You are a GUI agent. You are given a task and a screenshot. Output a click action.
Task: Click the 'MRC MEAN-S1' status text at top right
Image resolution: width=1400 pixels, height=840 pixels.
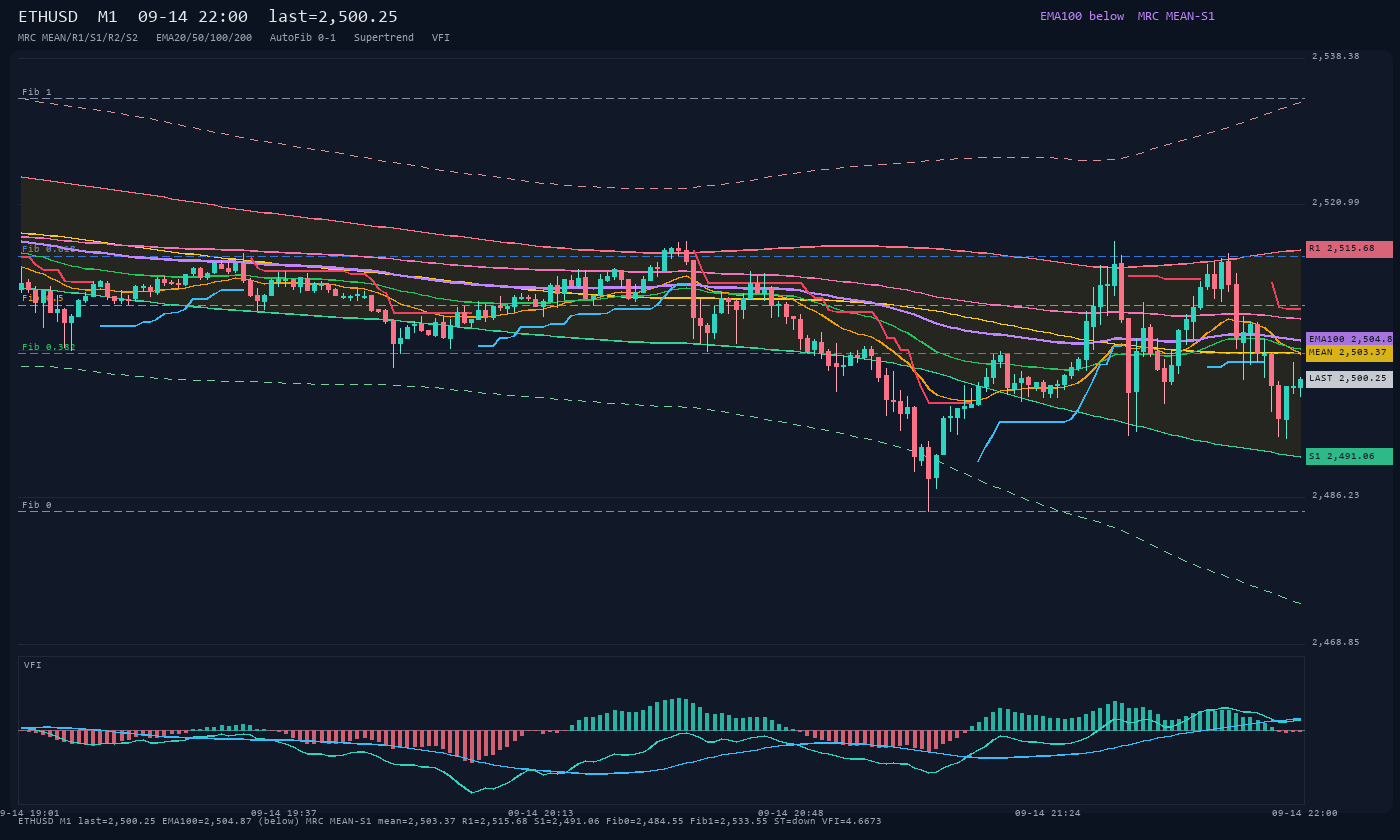click(x=1176, y=16)
